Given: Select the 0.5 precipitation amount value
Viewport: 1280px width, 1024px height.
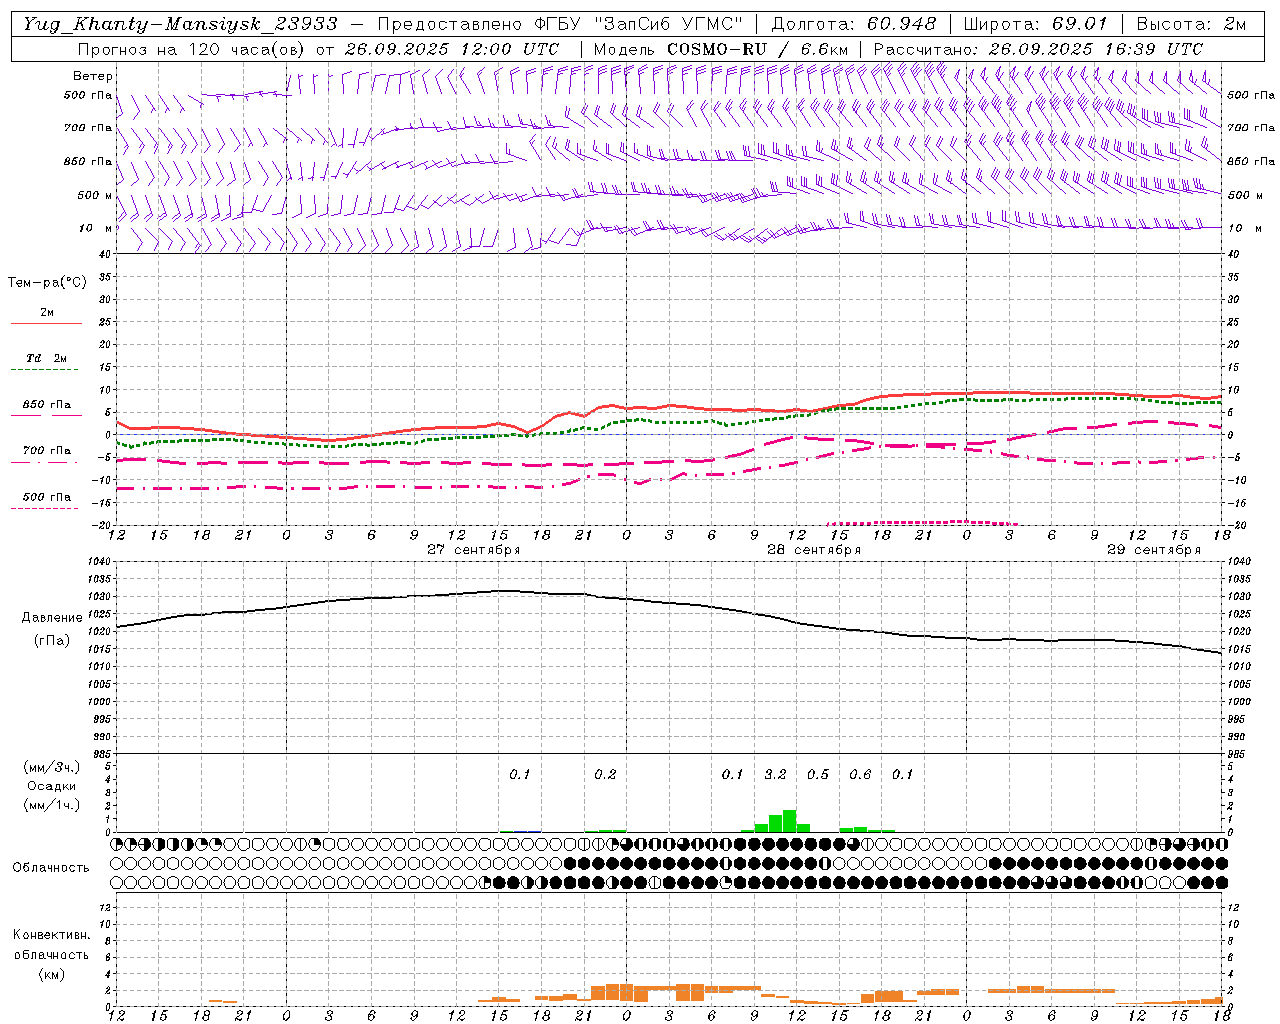Looking at the screenshot, I should point(818,774).
